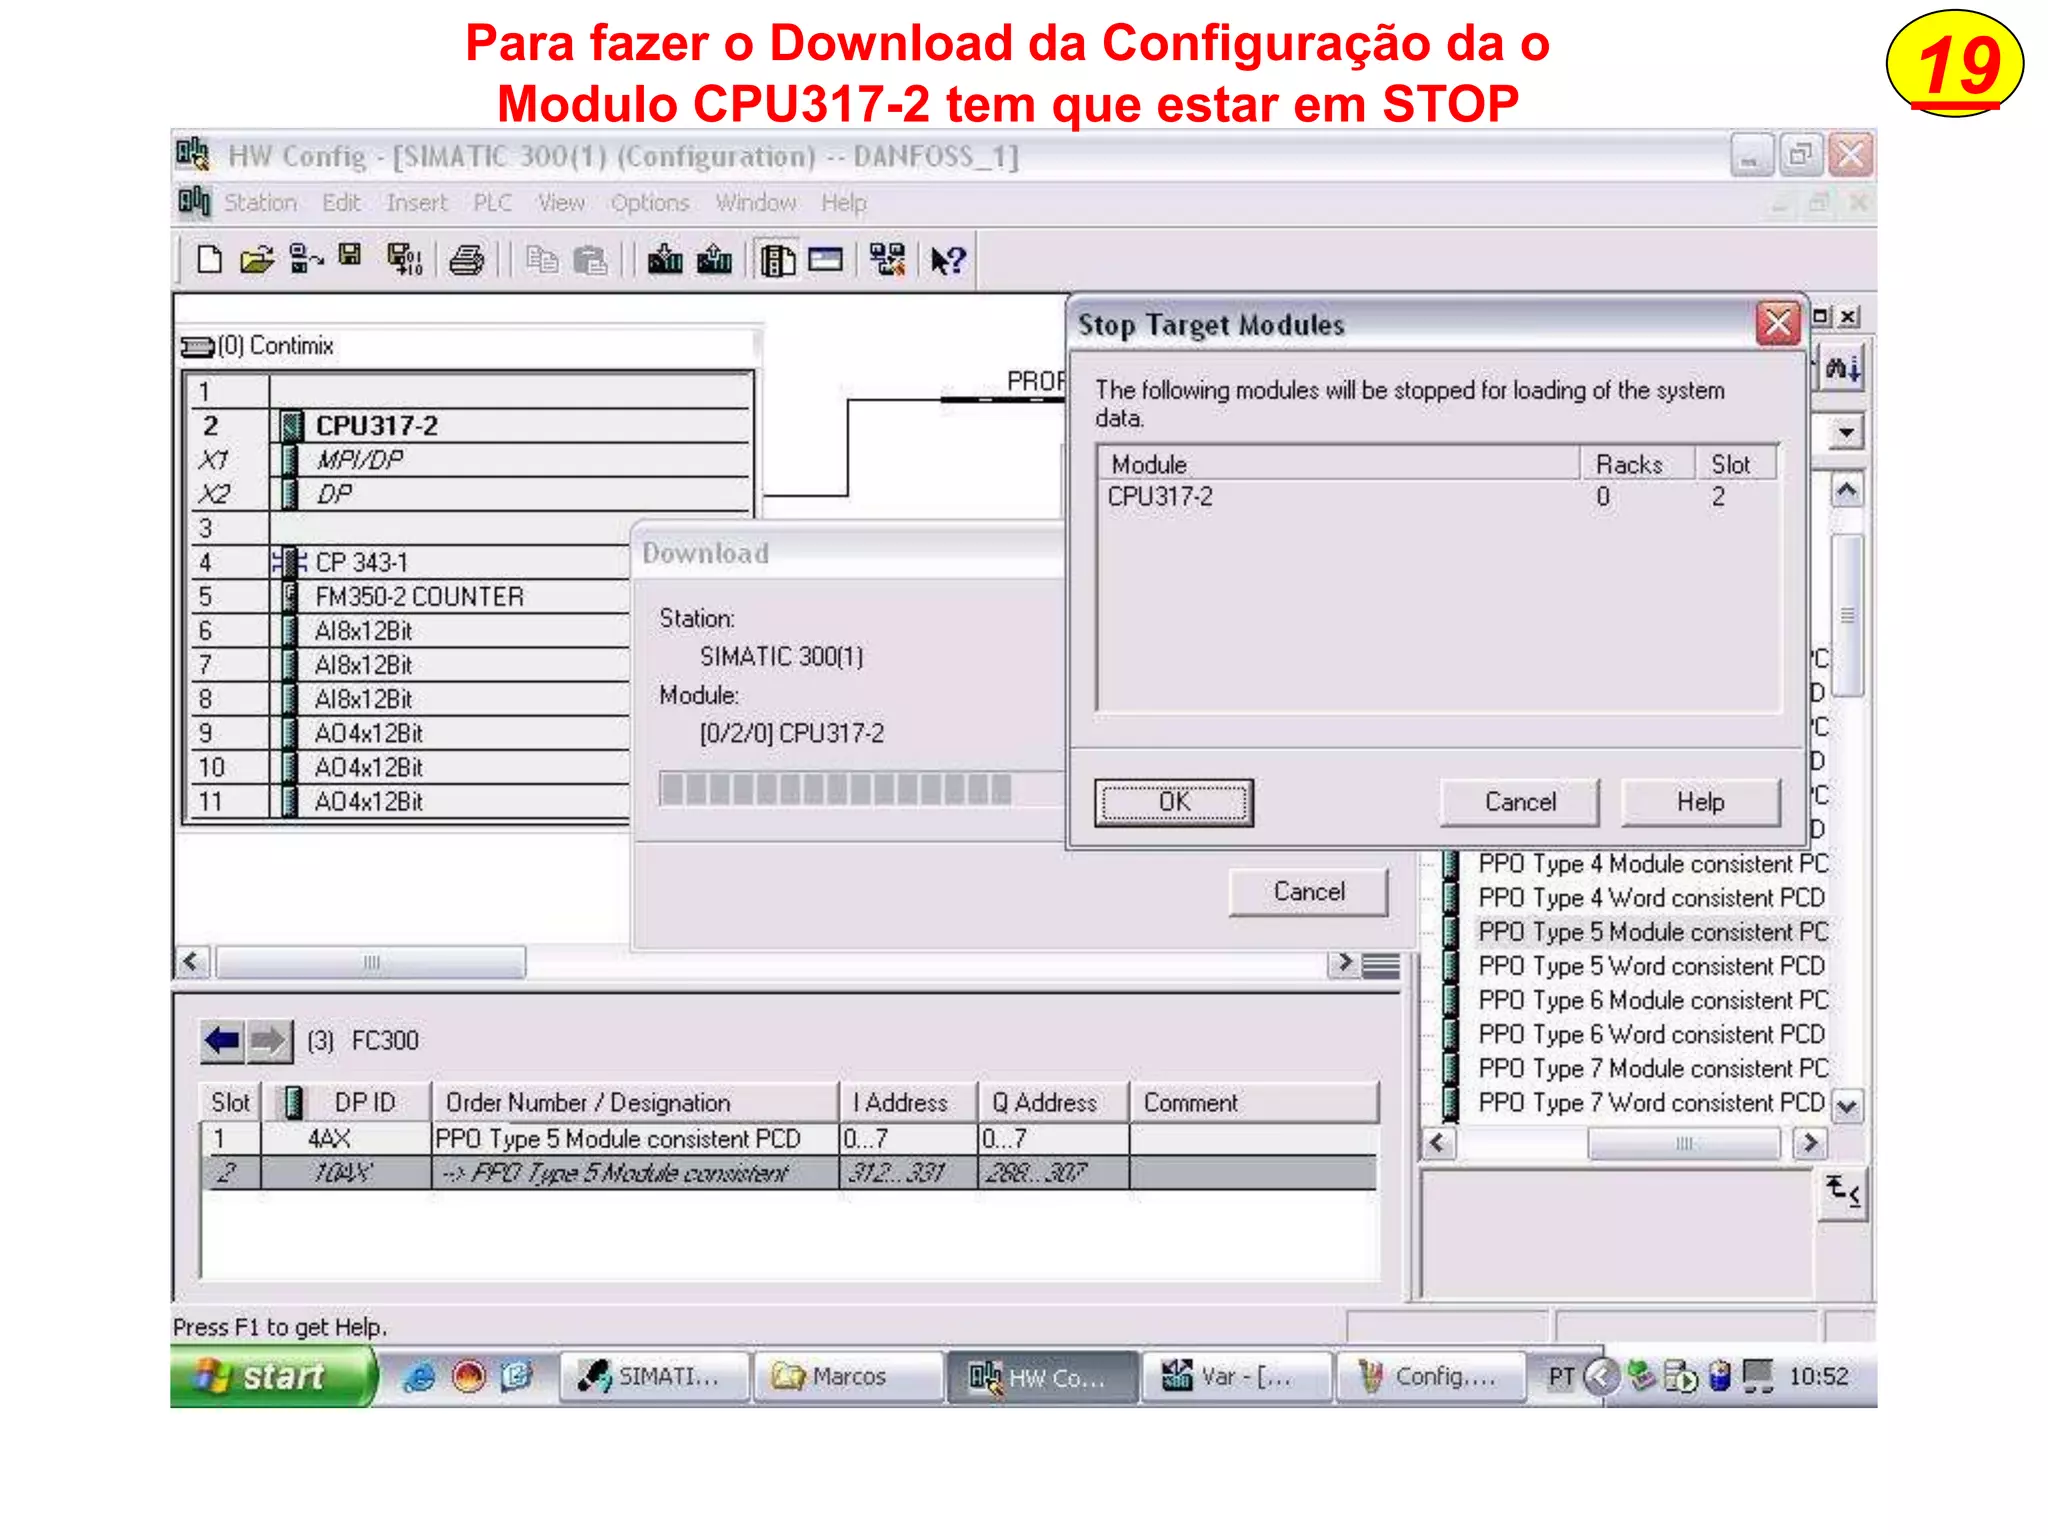Image resolution: width=2048 pixels, height=1536 pixels.
Task: Click the catalog info pin icon
Action: (1842, 1192)
